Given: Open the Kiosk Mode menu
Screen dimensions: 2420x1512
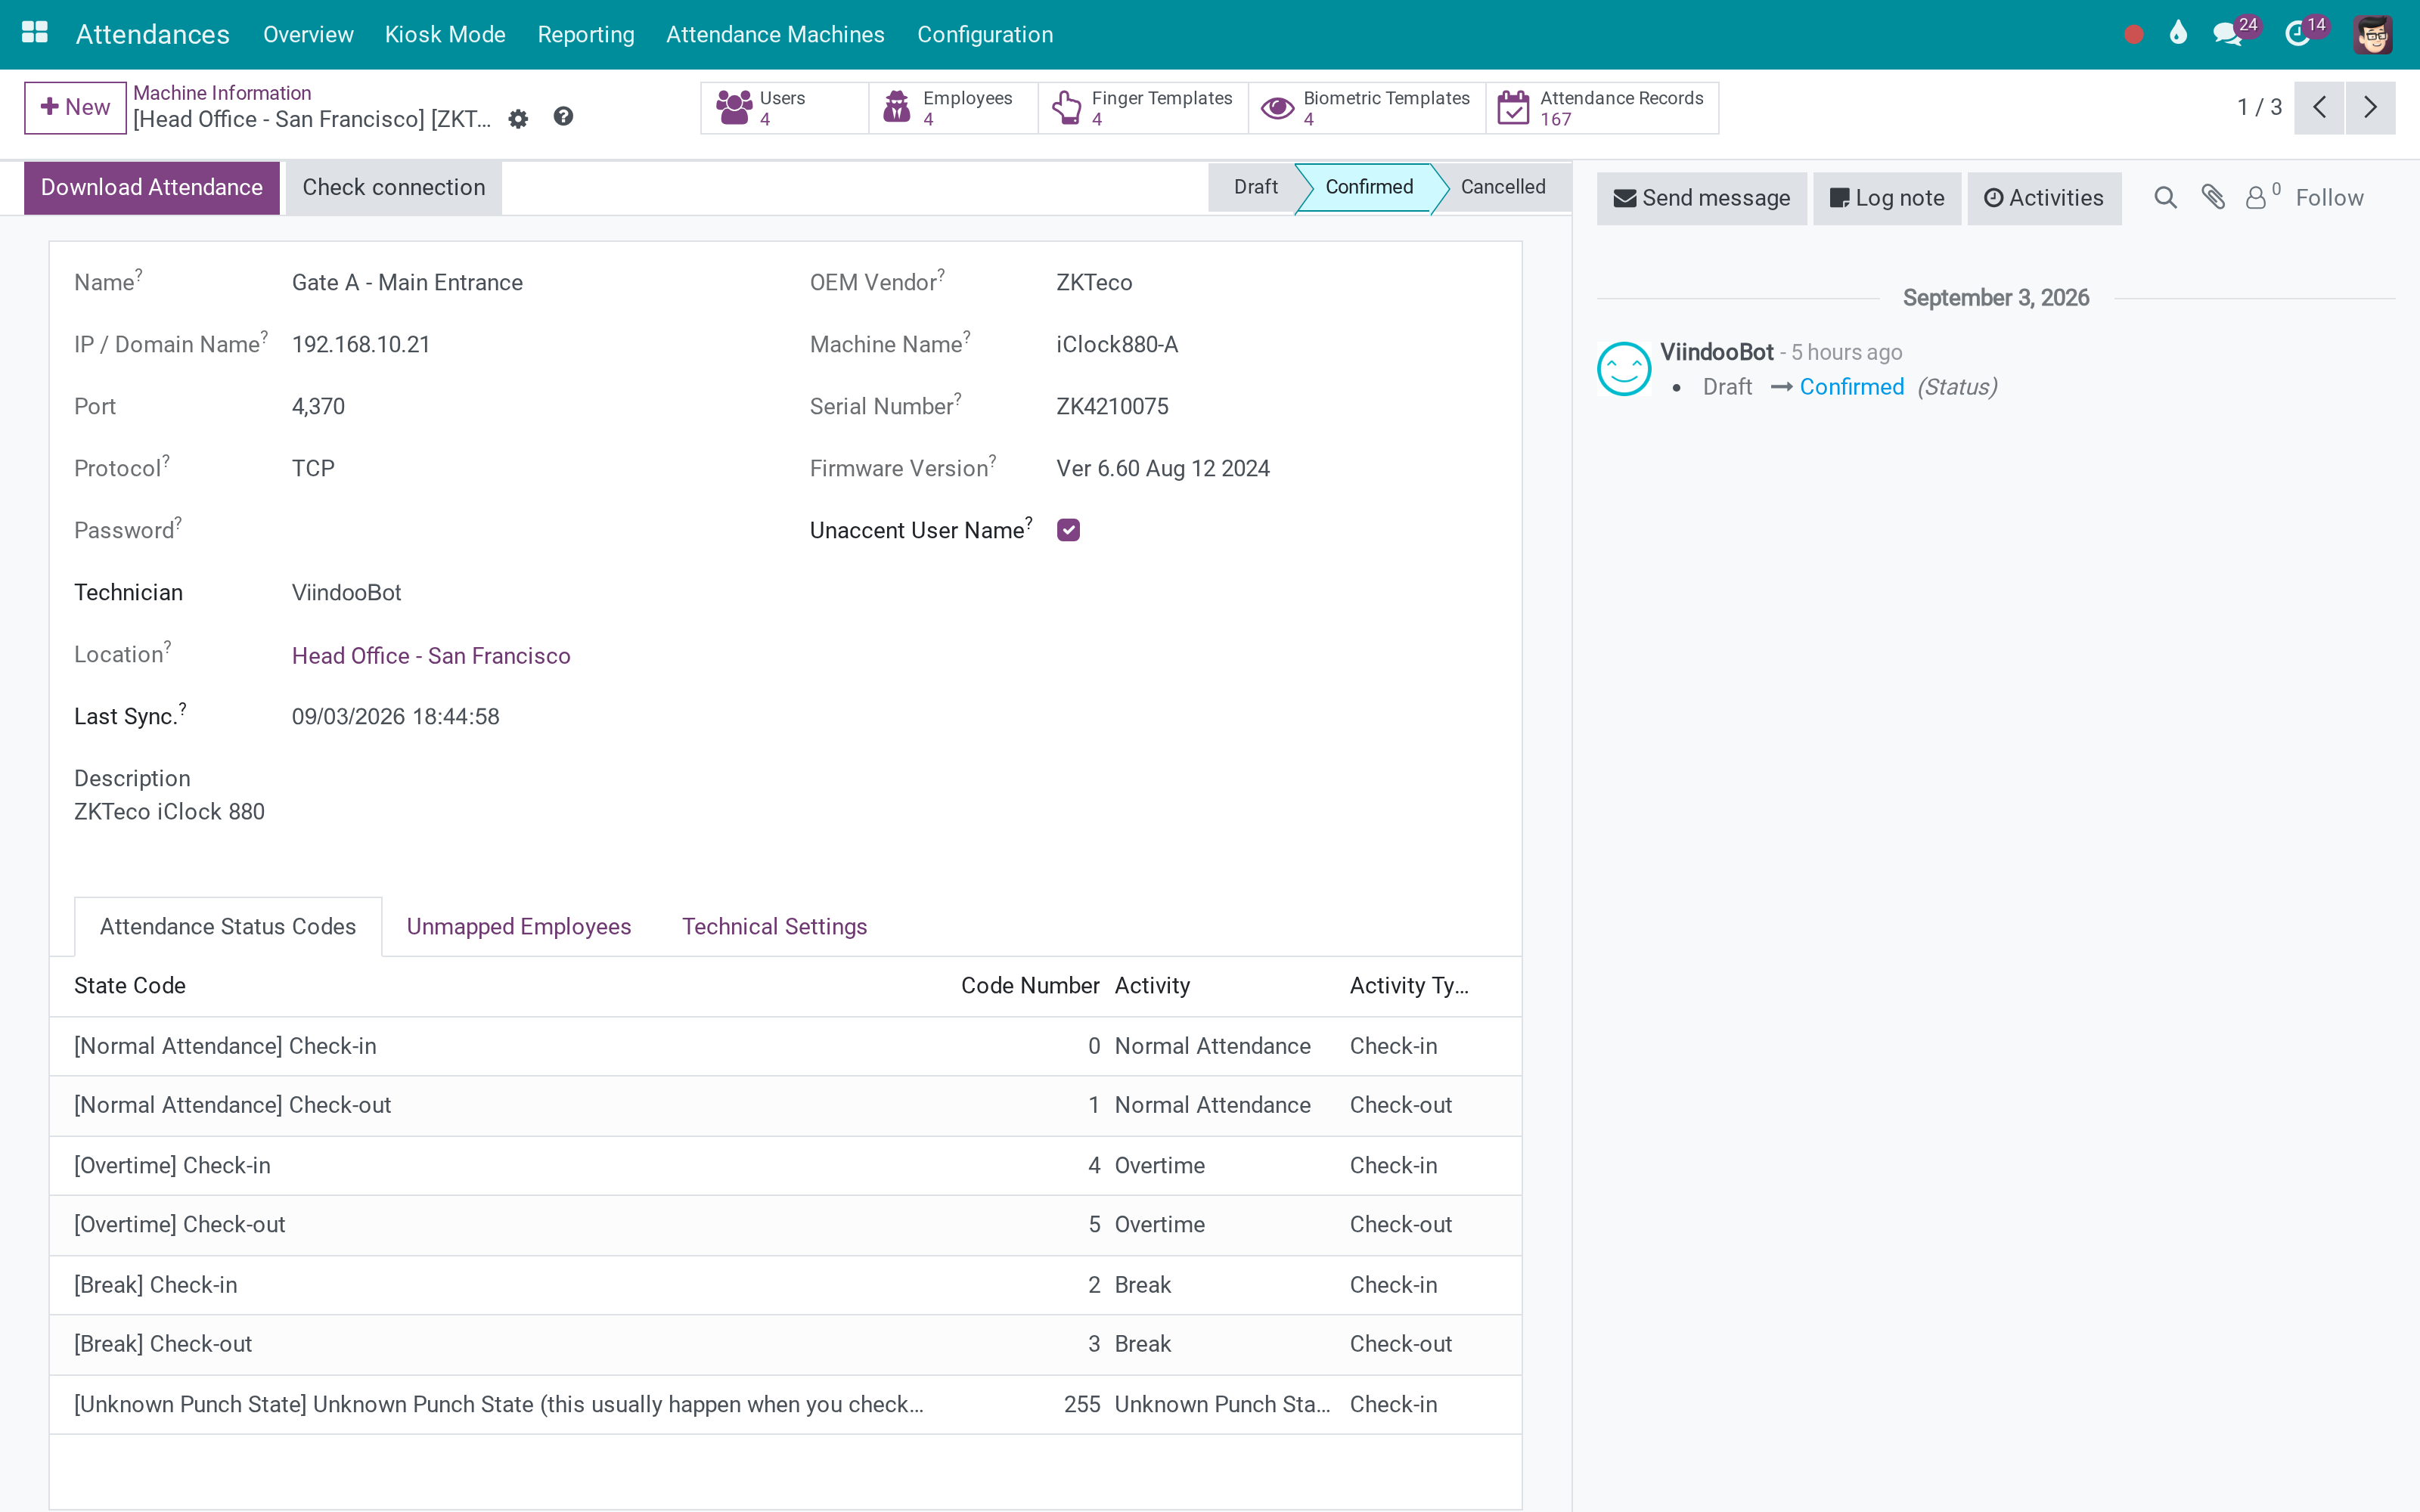Looking at the screenshot, I should 445,34.
